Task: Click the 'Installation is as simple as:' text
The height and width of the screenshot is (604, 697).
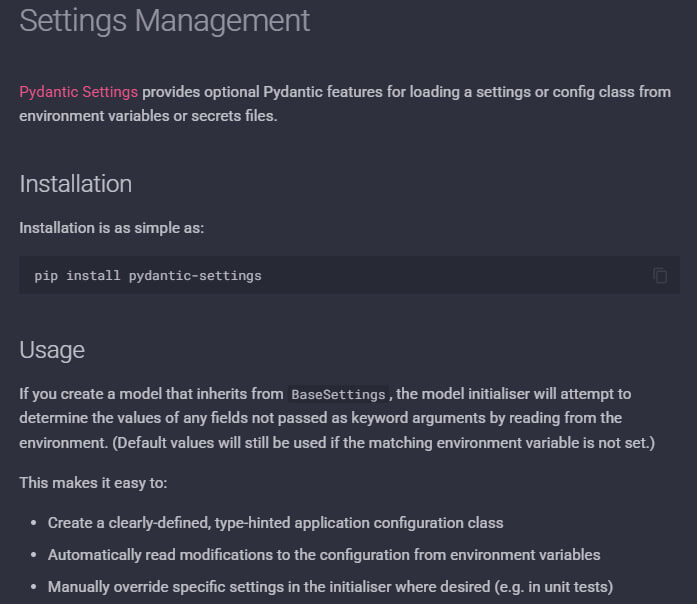Action: (x=112, y=228)
